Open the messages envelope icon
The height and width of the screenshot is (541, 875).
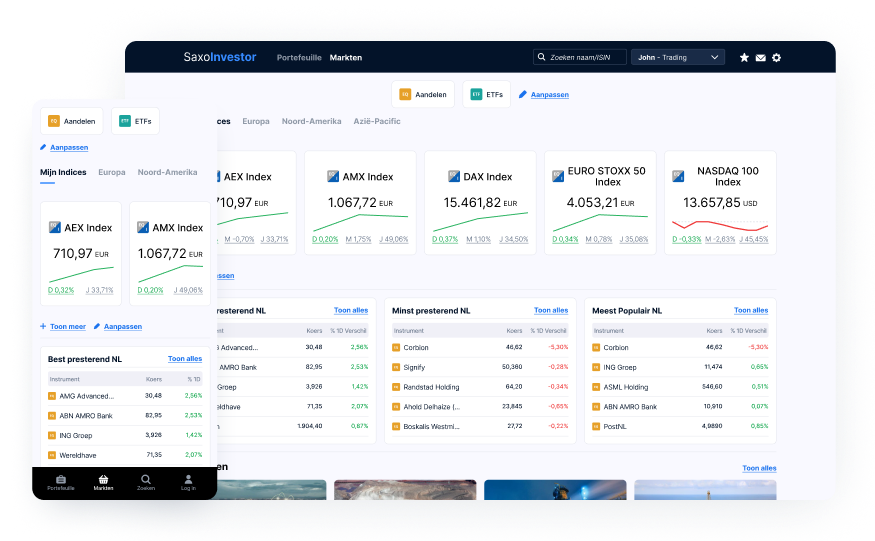coord(760,58)
